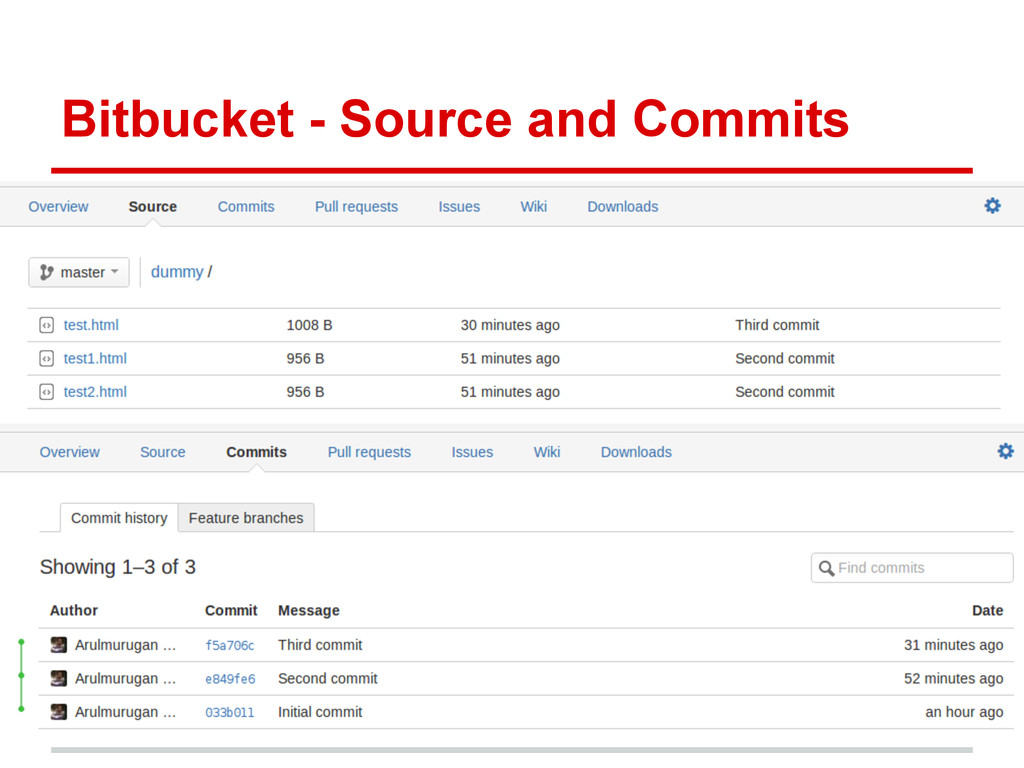1024x768 pixels.
Task: Click 51 minutes ago for test2.html
Action: click(x=510, y=392)
